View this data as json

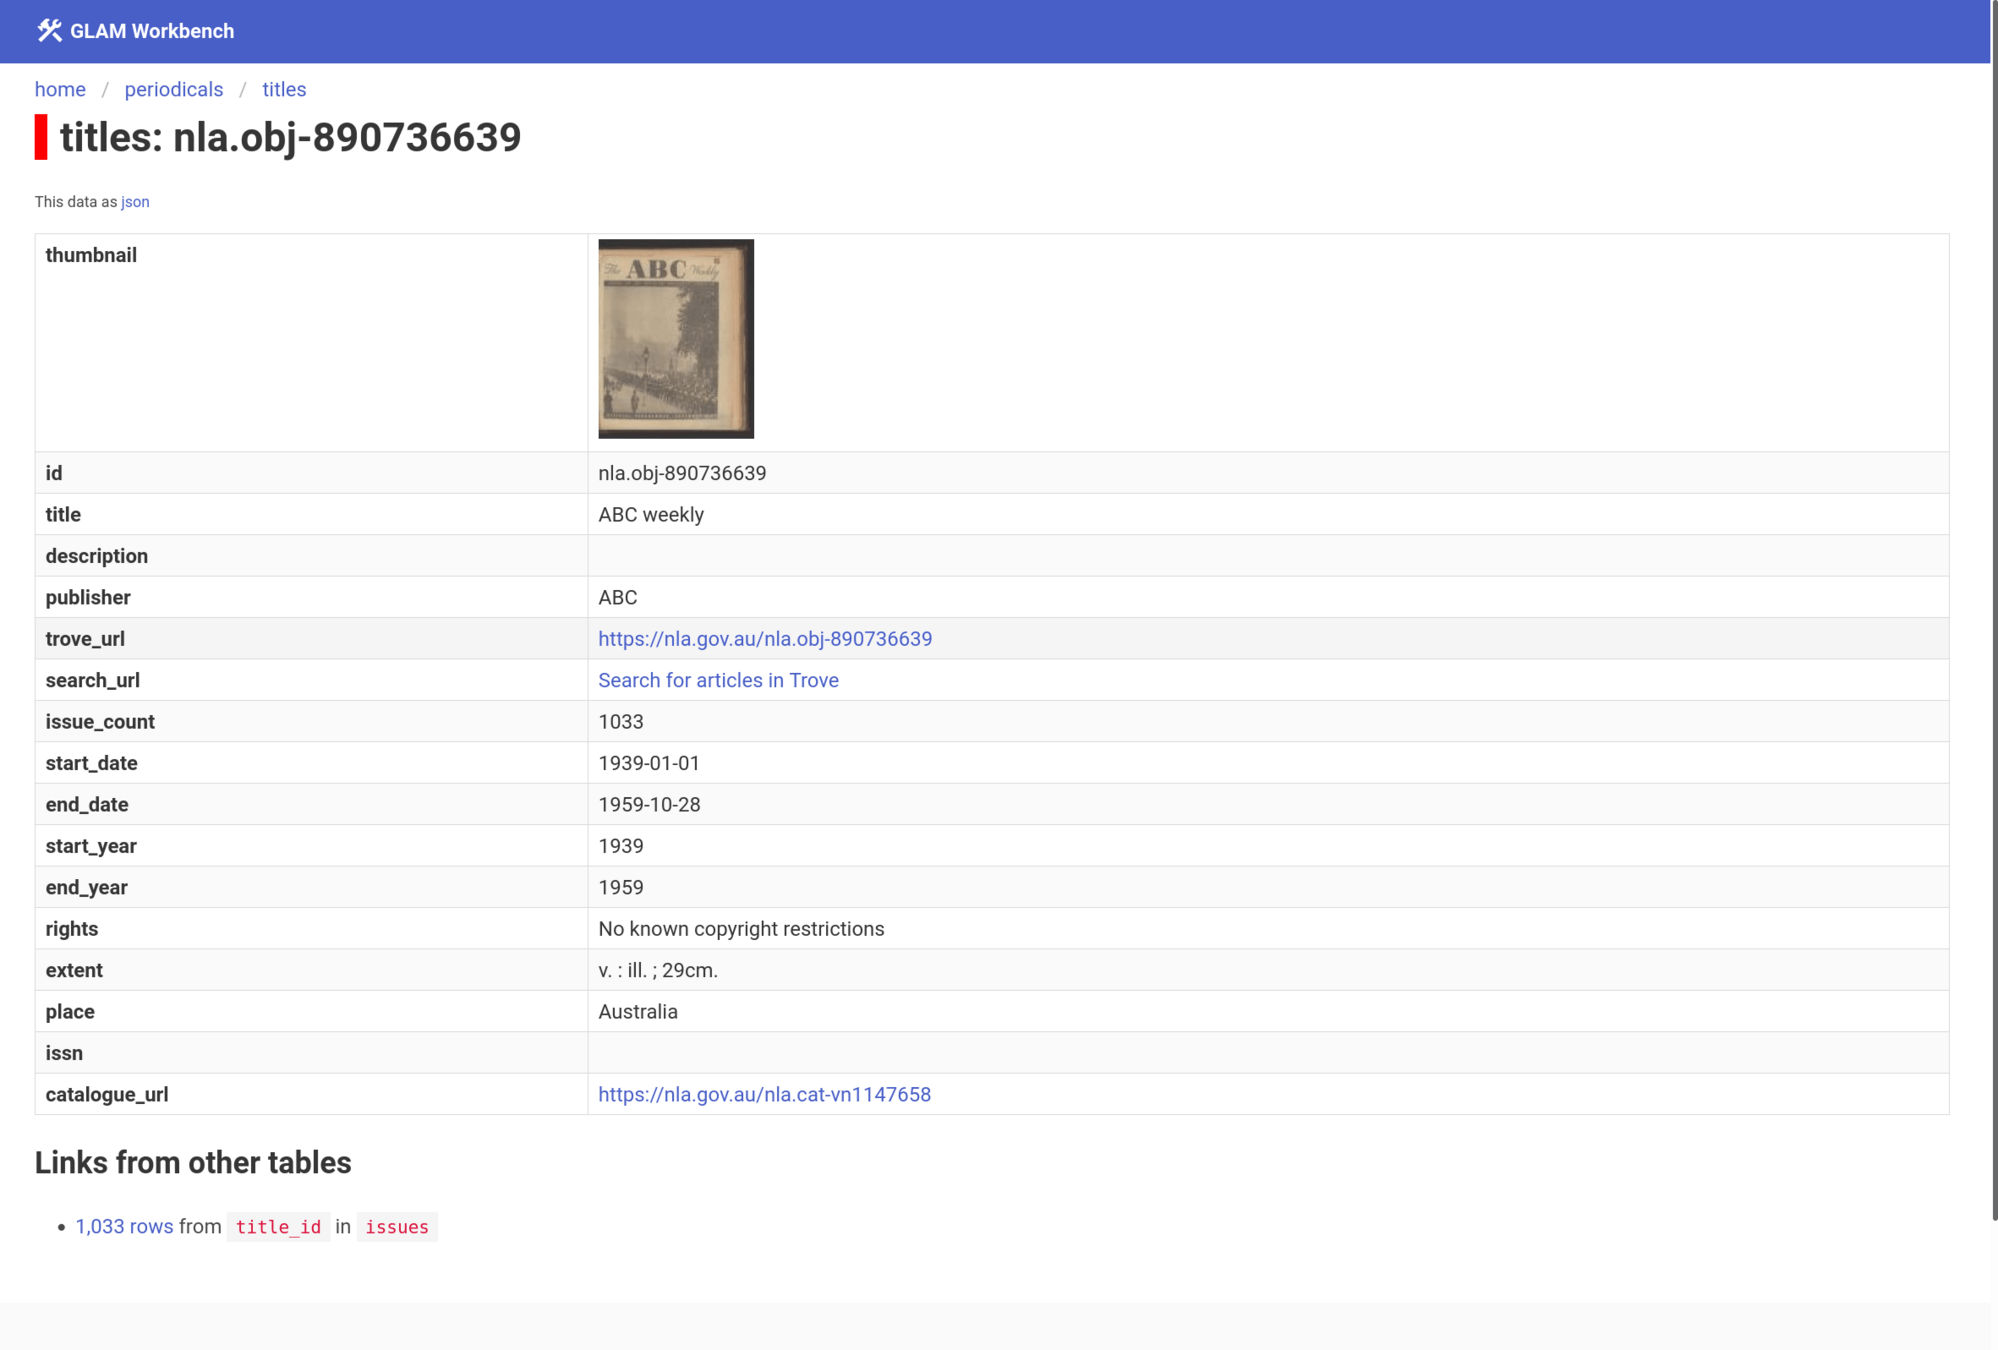pyautogui.click(x=135, y=202)
